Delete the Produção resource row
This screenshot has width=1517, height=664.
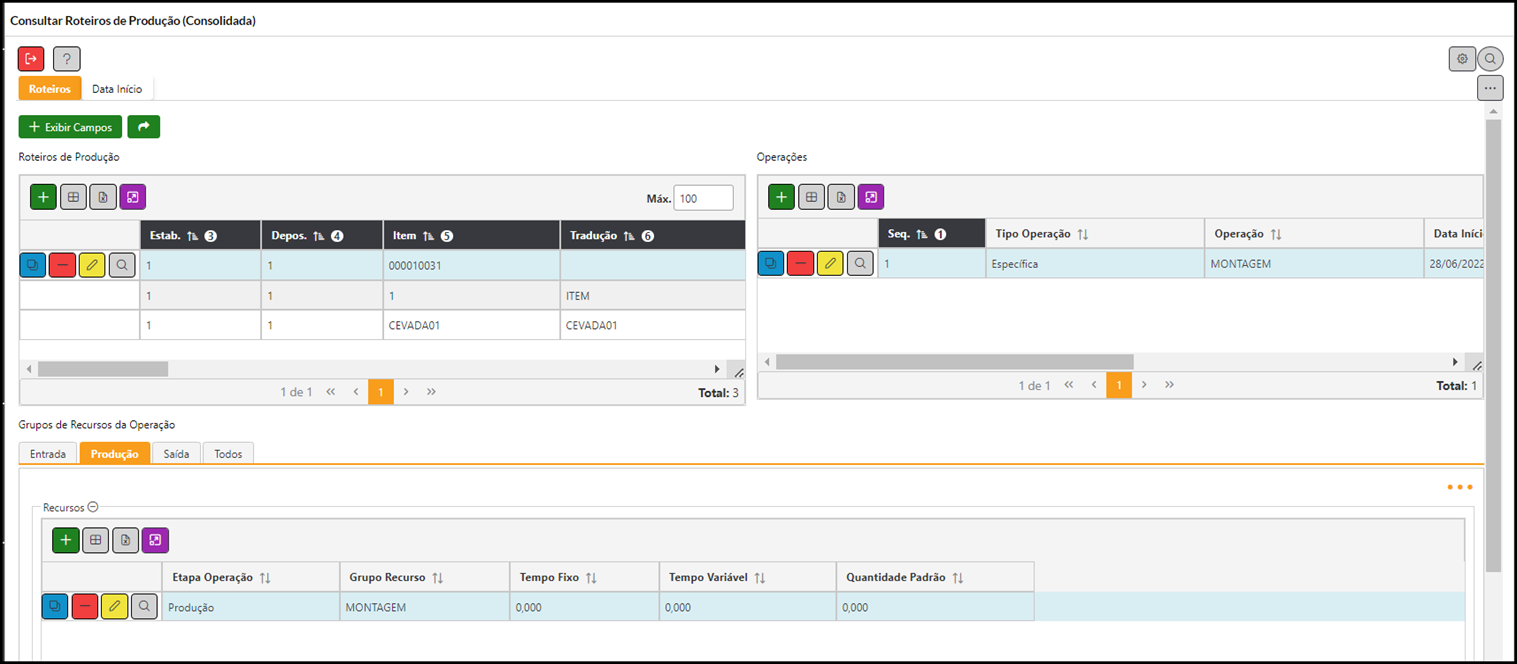[85, 606]
